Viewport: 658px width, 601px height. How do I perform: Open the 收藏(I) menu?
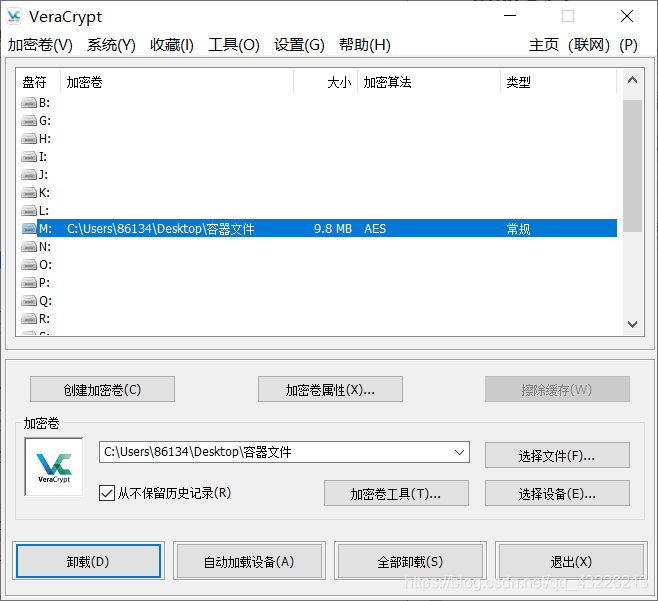(x=172, y=45)
